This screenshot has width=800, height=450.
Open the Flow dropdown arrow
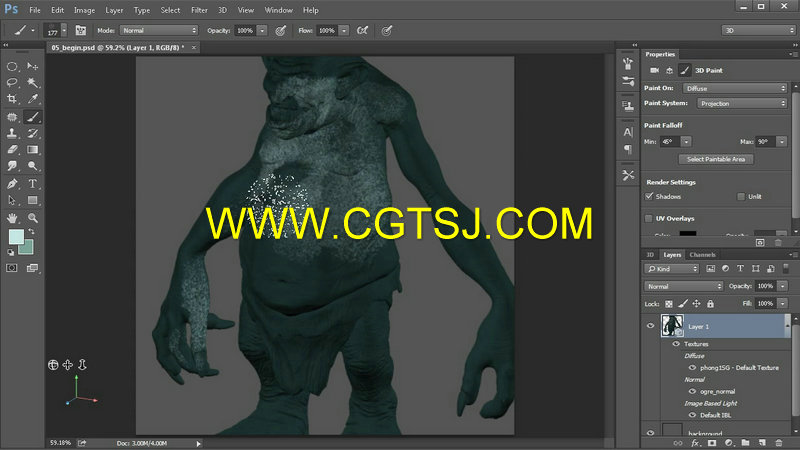point(344,31)
